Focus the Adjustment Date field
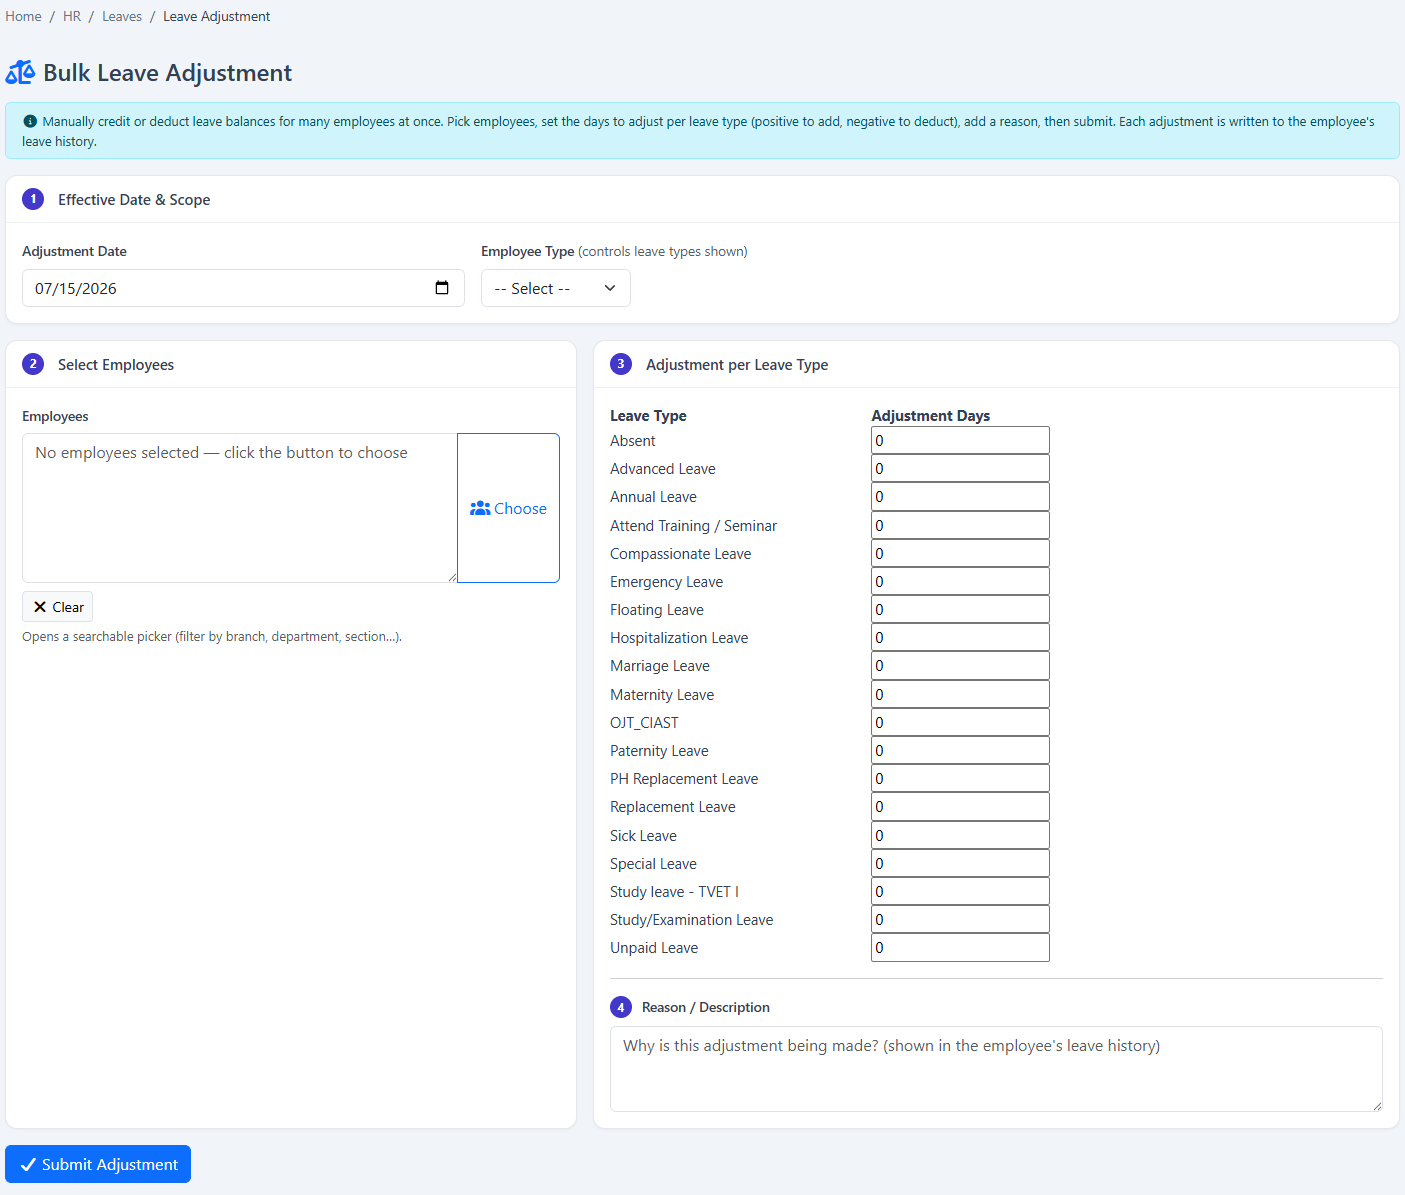The width and height of the screenshot is (1405, 1195). point(243,288)
